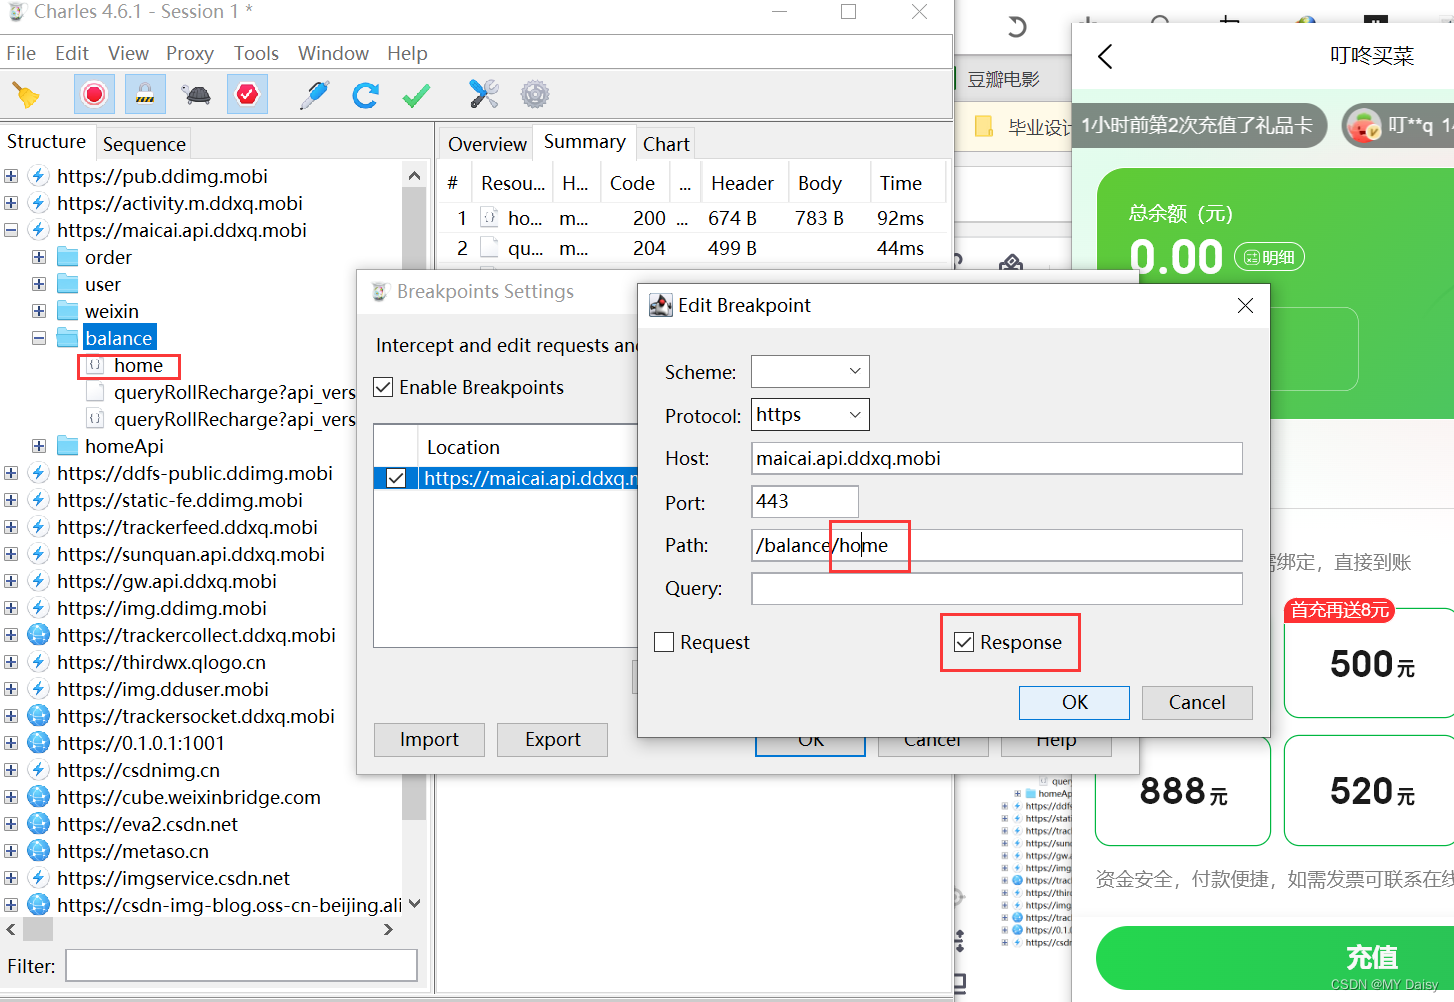Toggle the red hexagon Breakpoints icon
The width and height of the screenshot is (1454, 1002).
point(247,94)
